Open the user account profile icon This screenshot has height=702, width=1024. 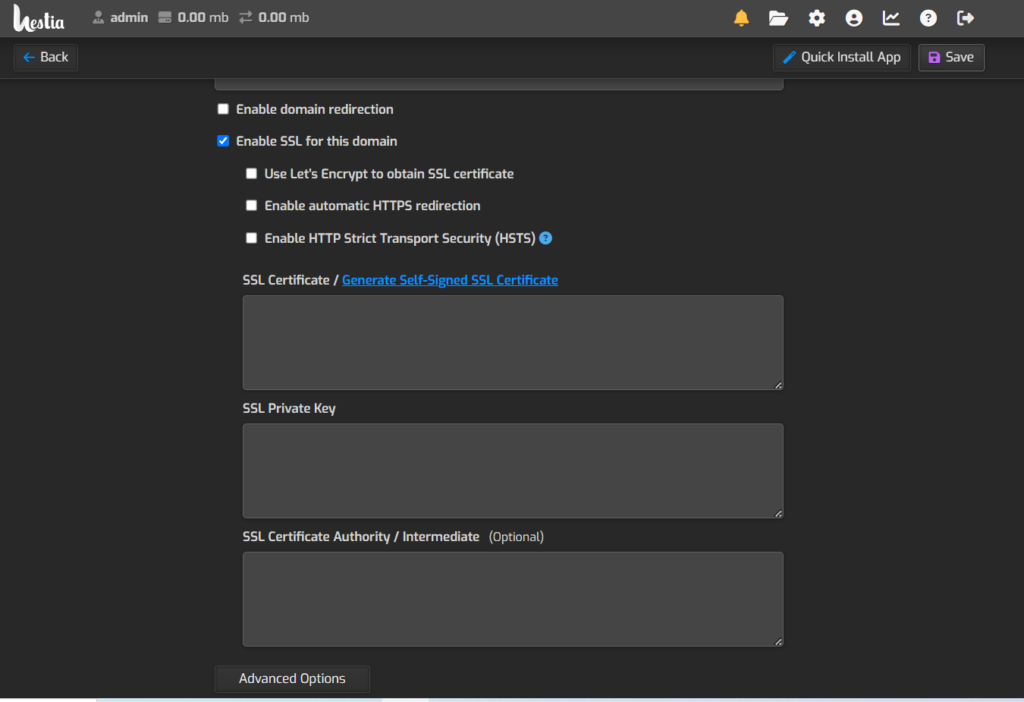[x=854, y=18]
